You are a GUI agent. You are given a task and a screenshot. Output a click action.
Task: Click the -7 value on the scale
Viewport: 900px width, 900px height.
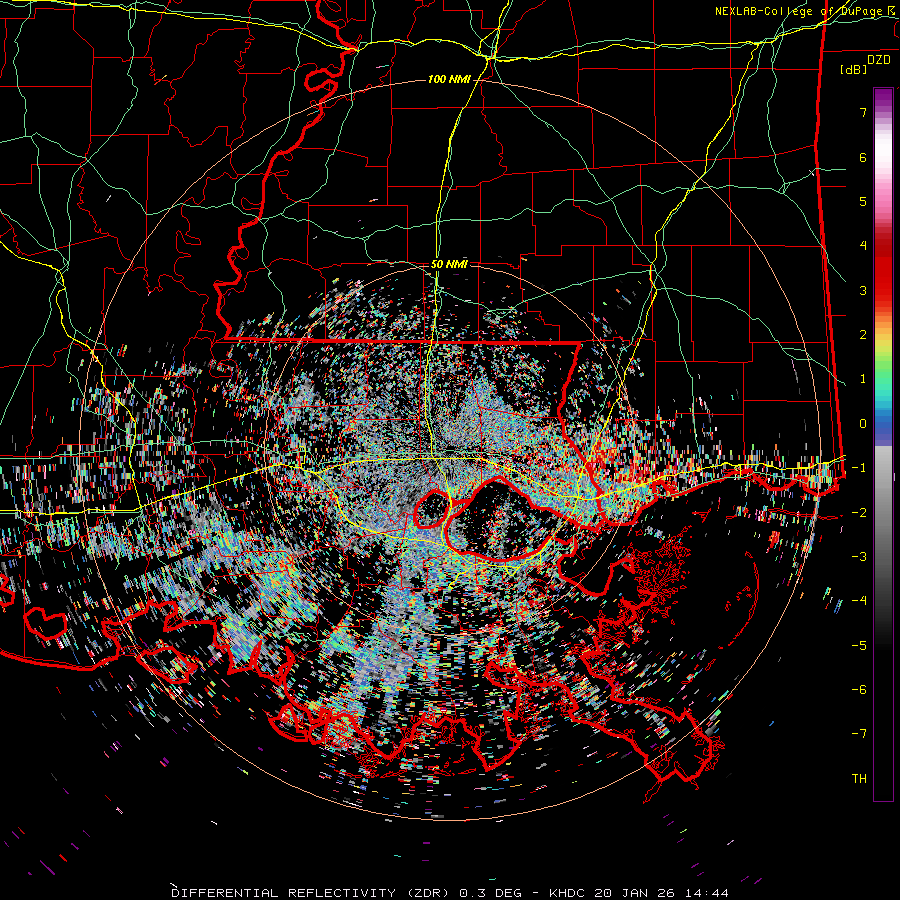[859, 734]
